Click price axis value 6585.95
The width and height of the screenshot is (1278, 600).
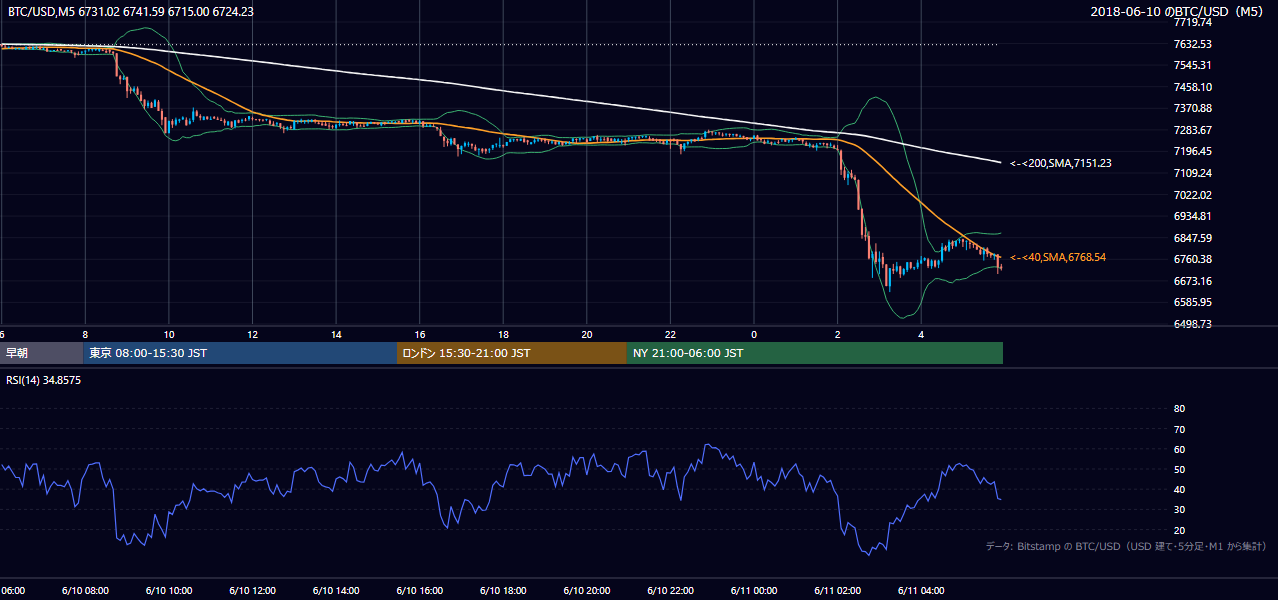(1193, 302)
